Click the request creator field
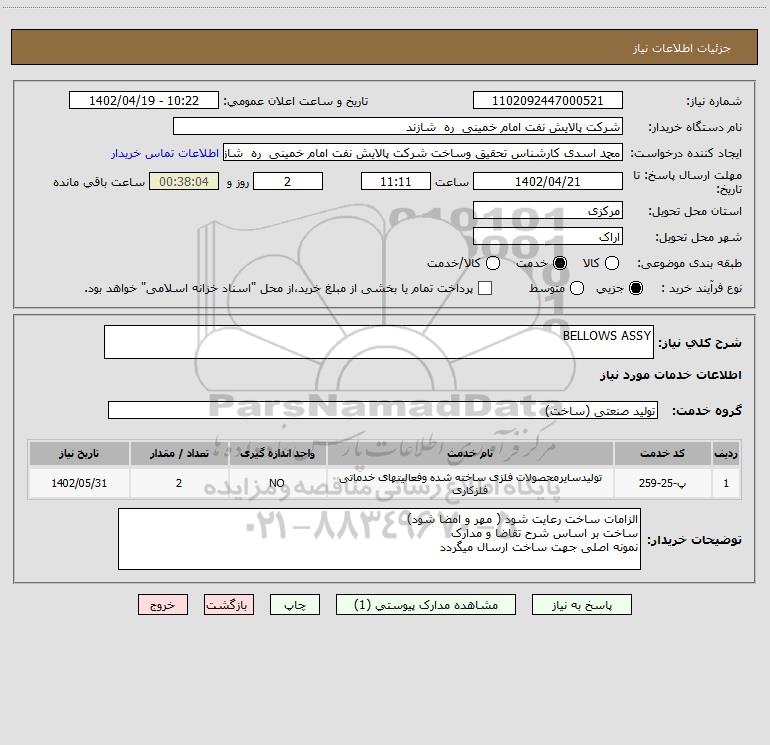 click(423, 153)
